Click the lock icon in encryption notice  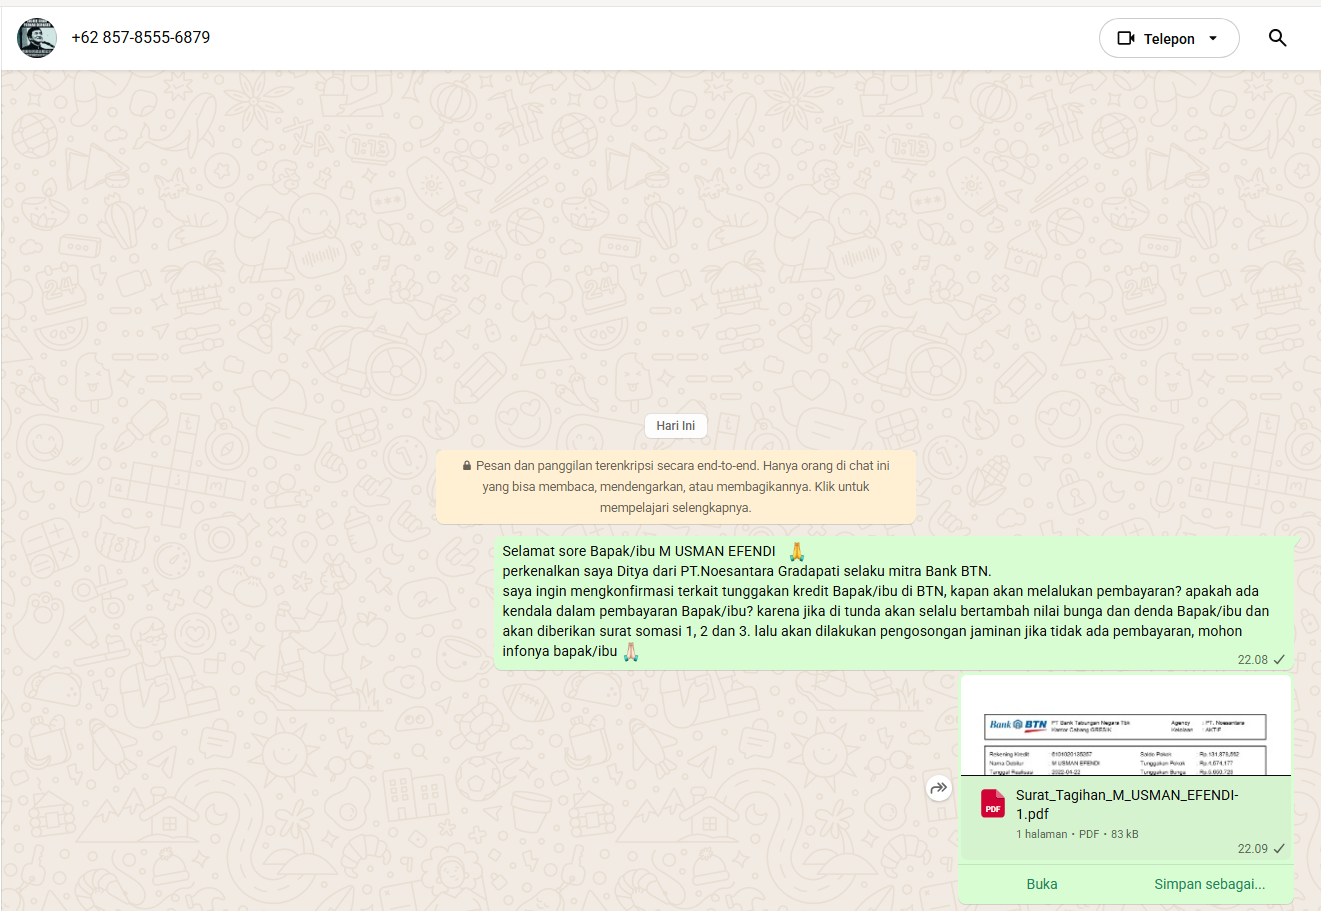pyautogui.click(x=467, y=466)
